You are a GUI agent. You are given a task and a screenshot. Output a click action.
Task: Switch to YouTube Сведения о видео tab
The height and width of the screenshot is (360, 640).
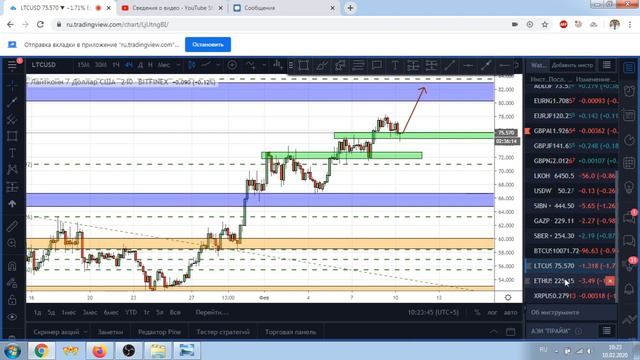point(173,8)
